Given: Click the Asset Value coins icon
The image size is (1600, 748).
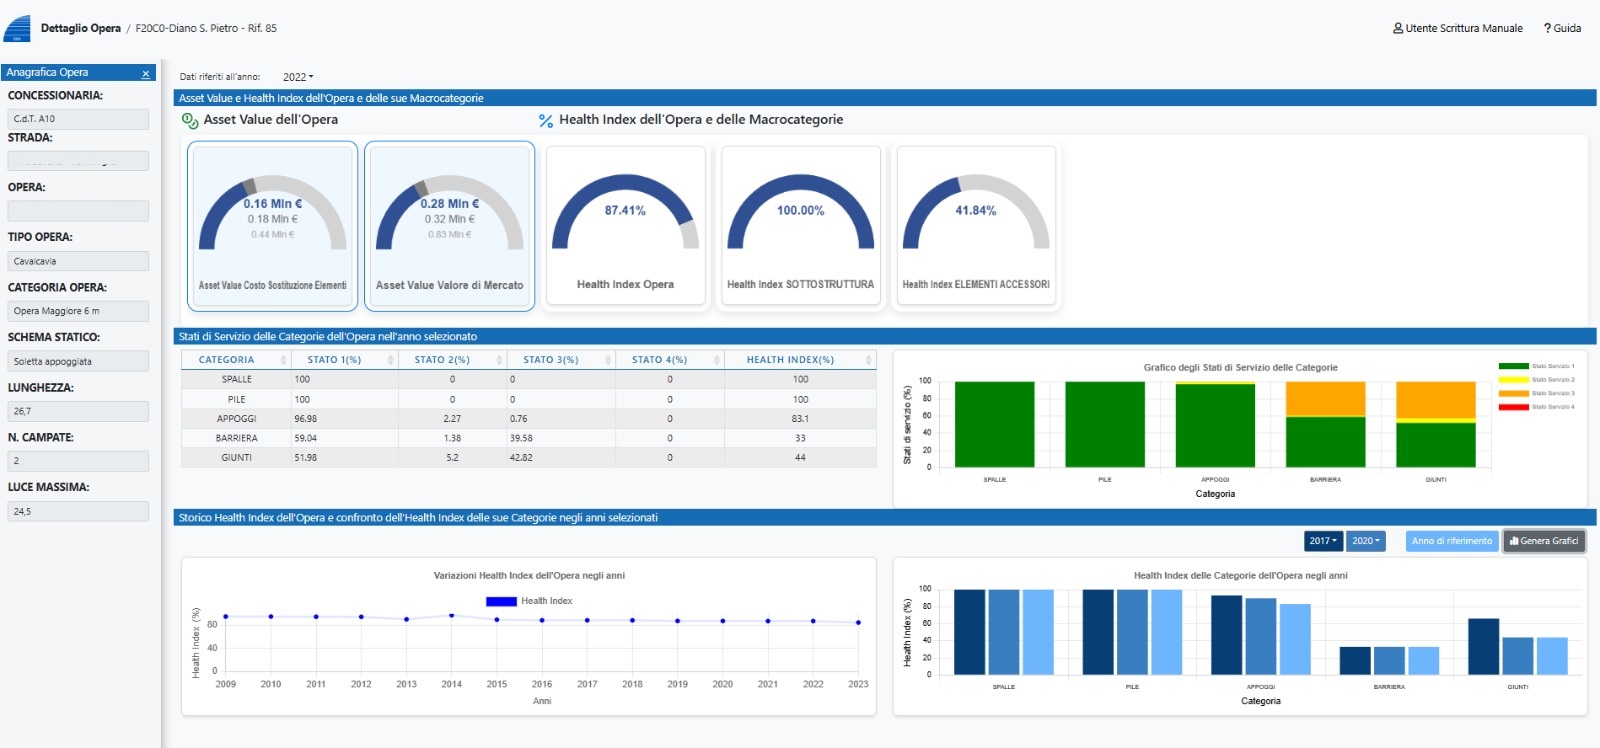Looking at the screenshot, I should (x=190, y=121).
